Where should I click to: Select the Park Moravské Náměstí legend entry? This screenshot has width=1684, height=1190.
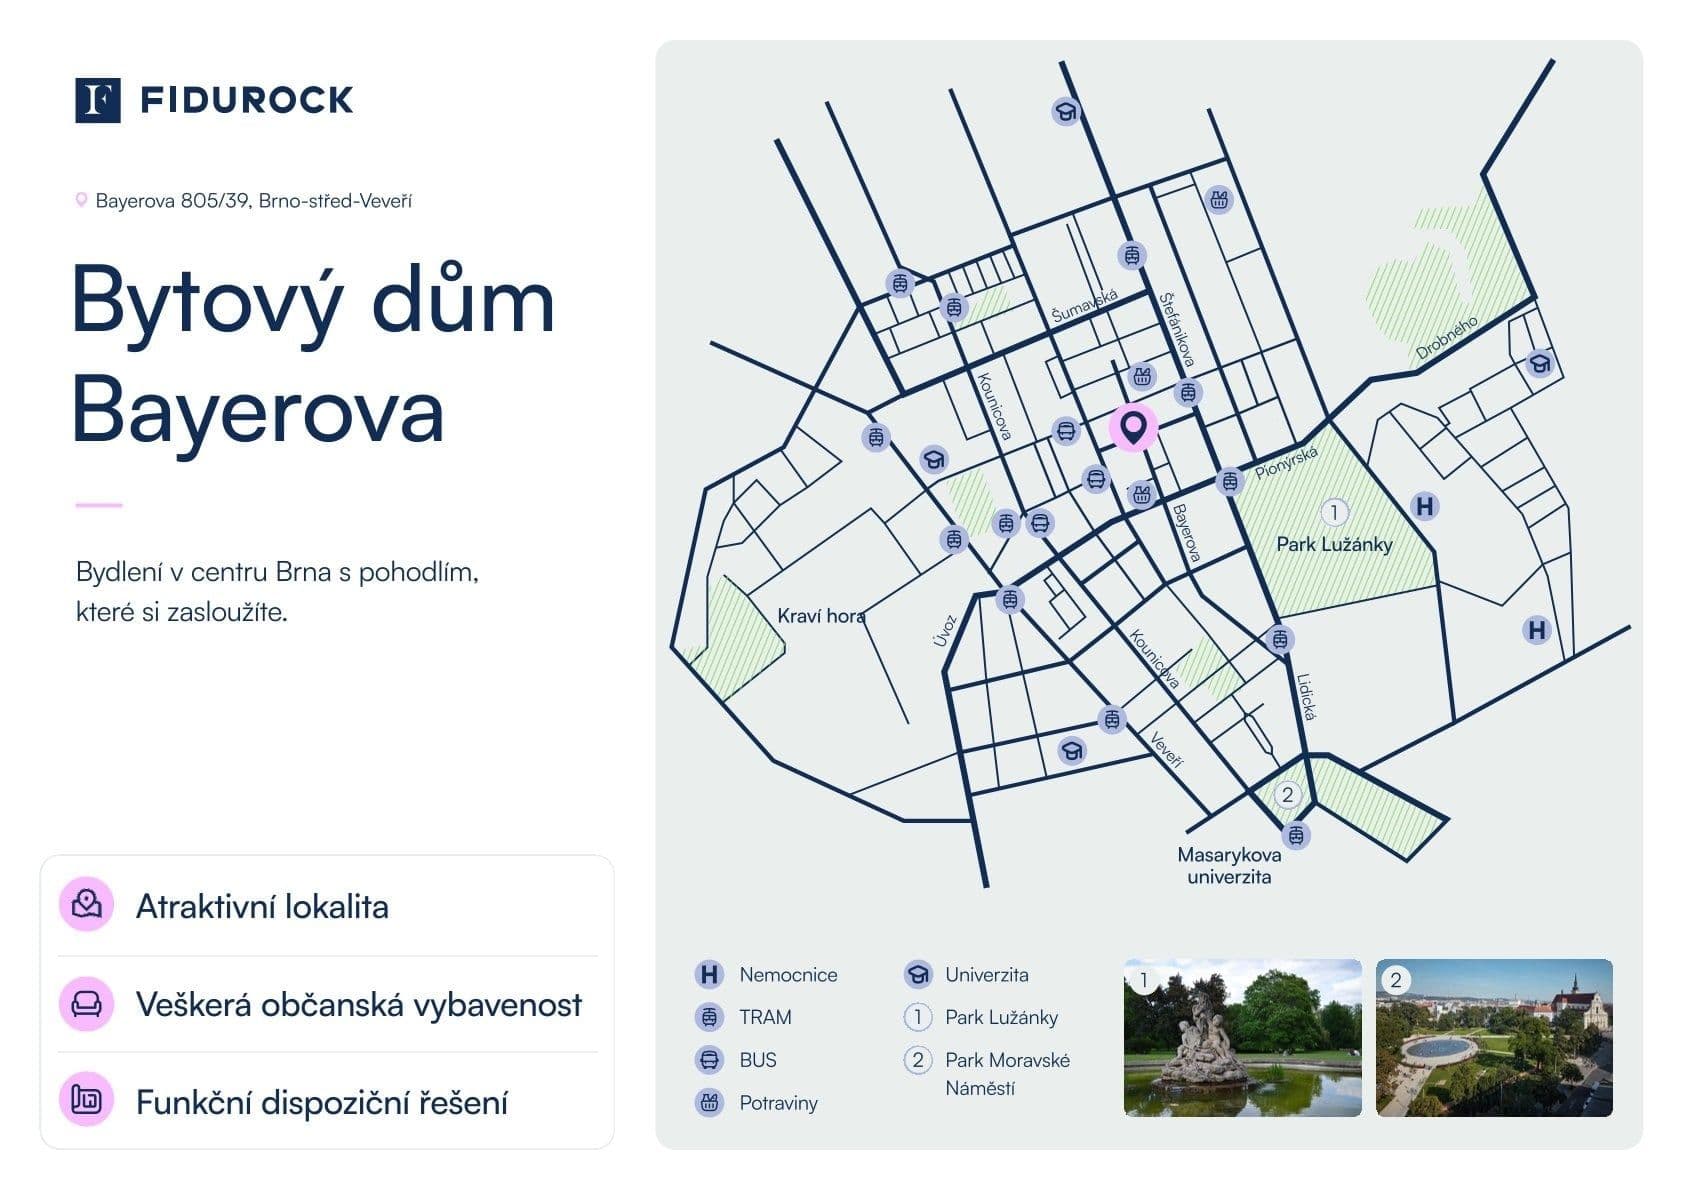(x=1008, y=1072)
